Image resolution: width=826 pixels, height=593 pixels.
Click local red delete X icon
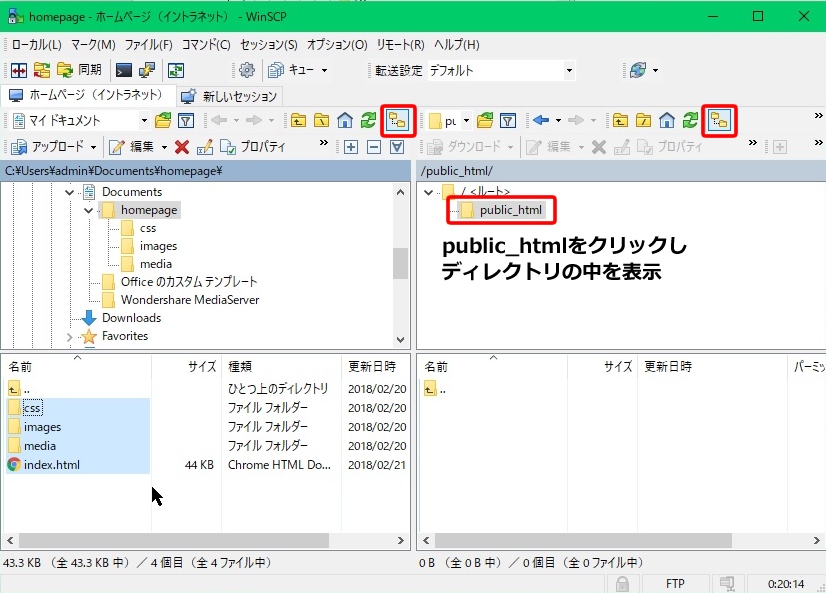point(182,147)
